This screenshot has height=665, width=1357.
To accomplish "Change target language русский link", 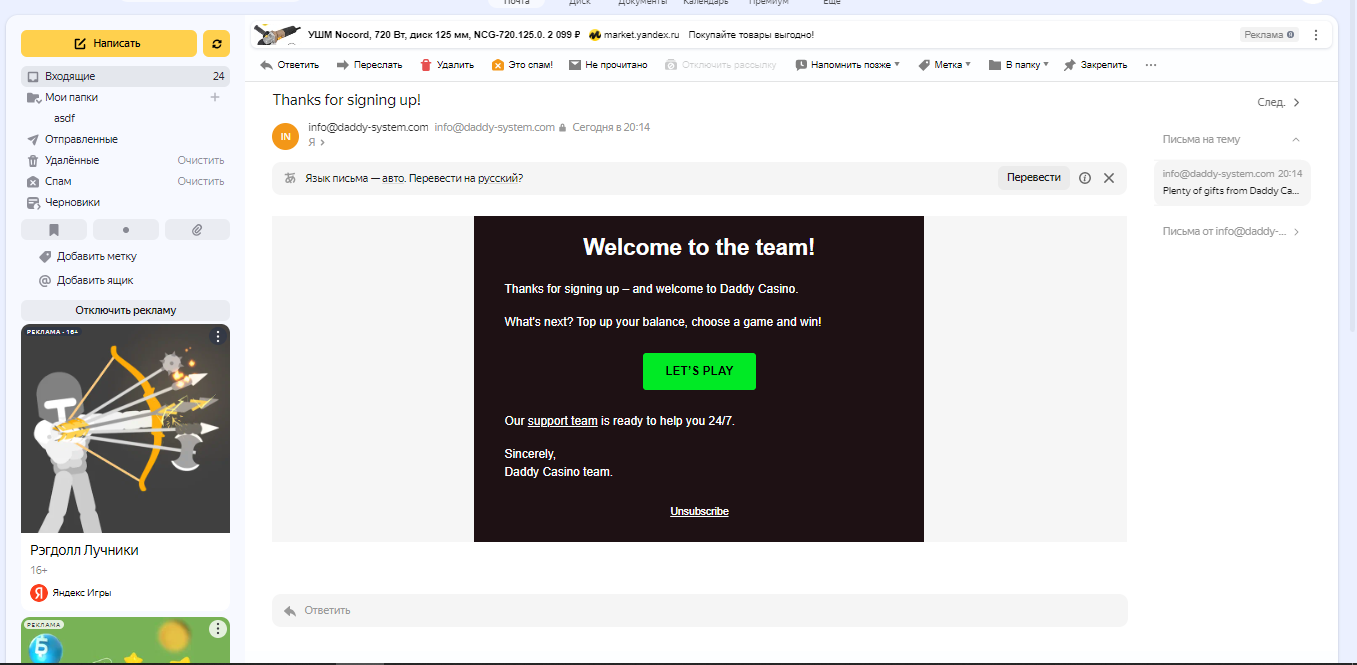I will coord(496,179).
